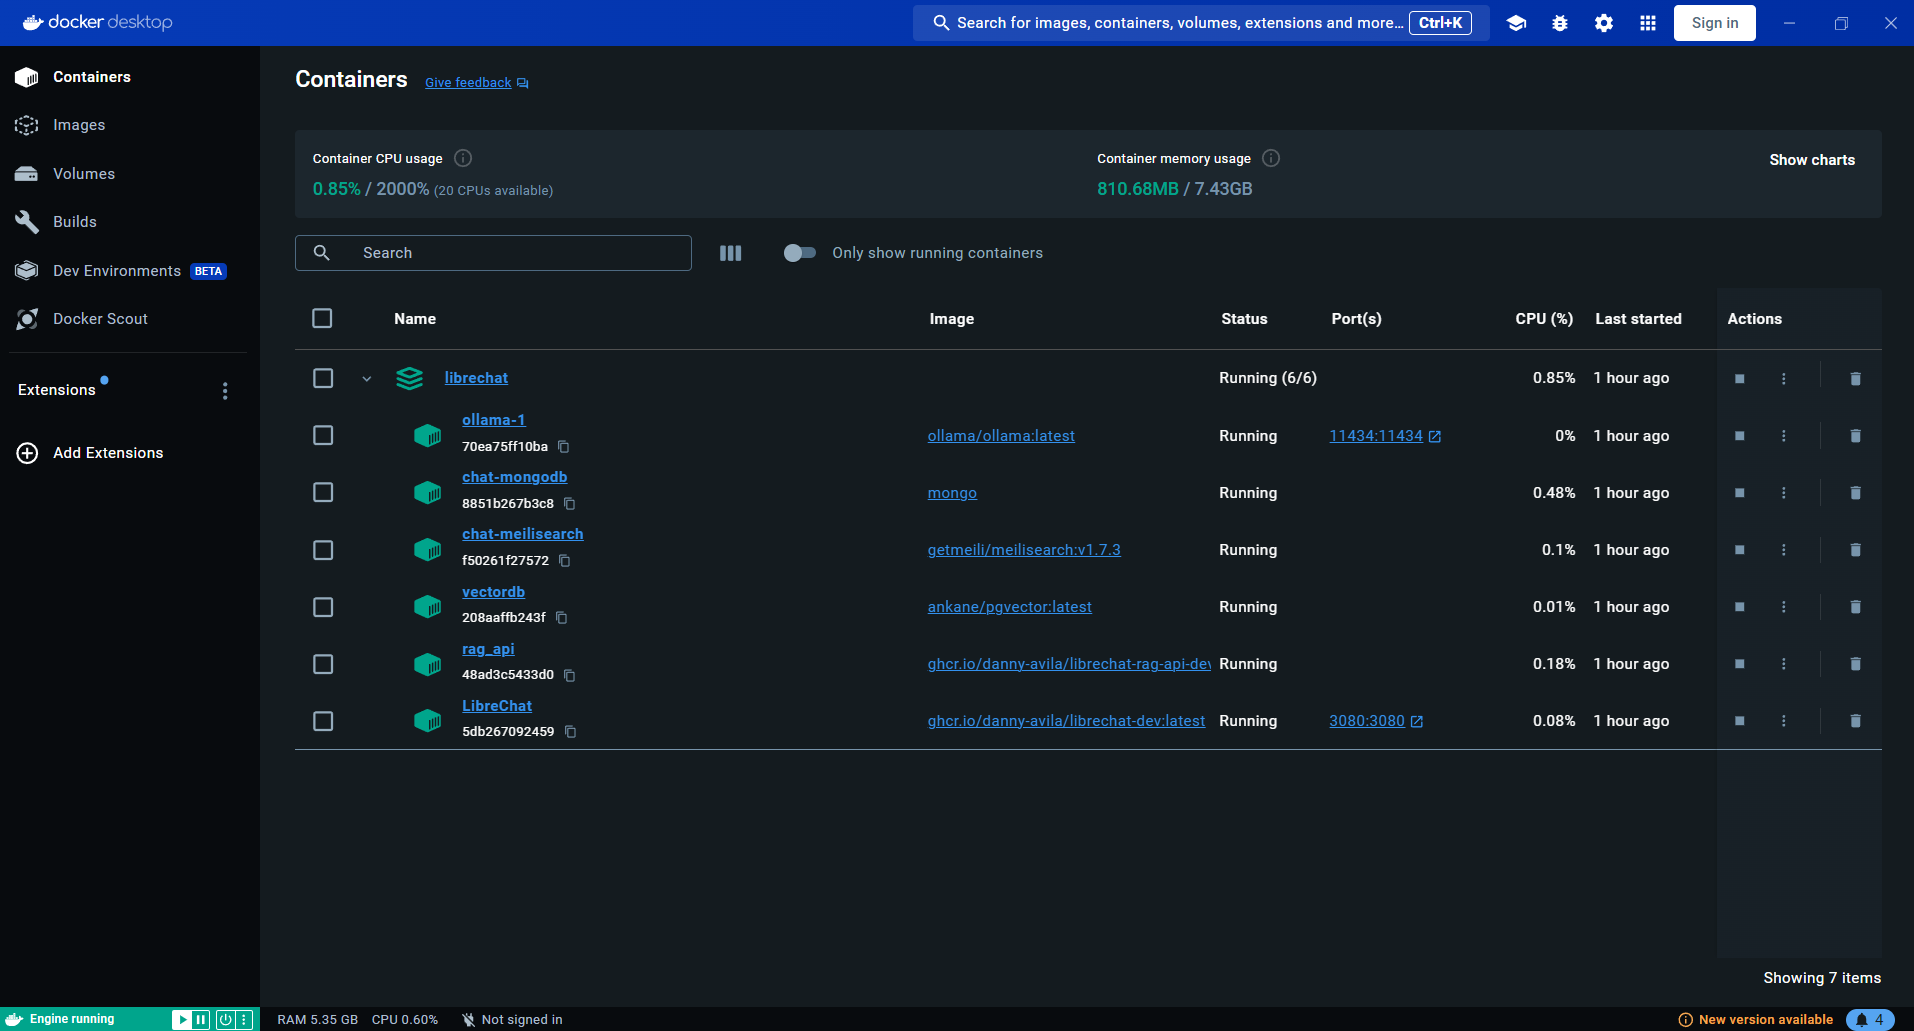Pause the Docker engine
This screenshot has height=1031, width=1914.
point(201,1020)
